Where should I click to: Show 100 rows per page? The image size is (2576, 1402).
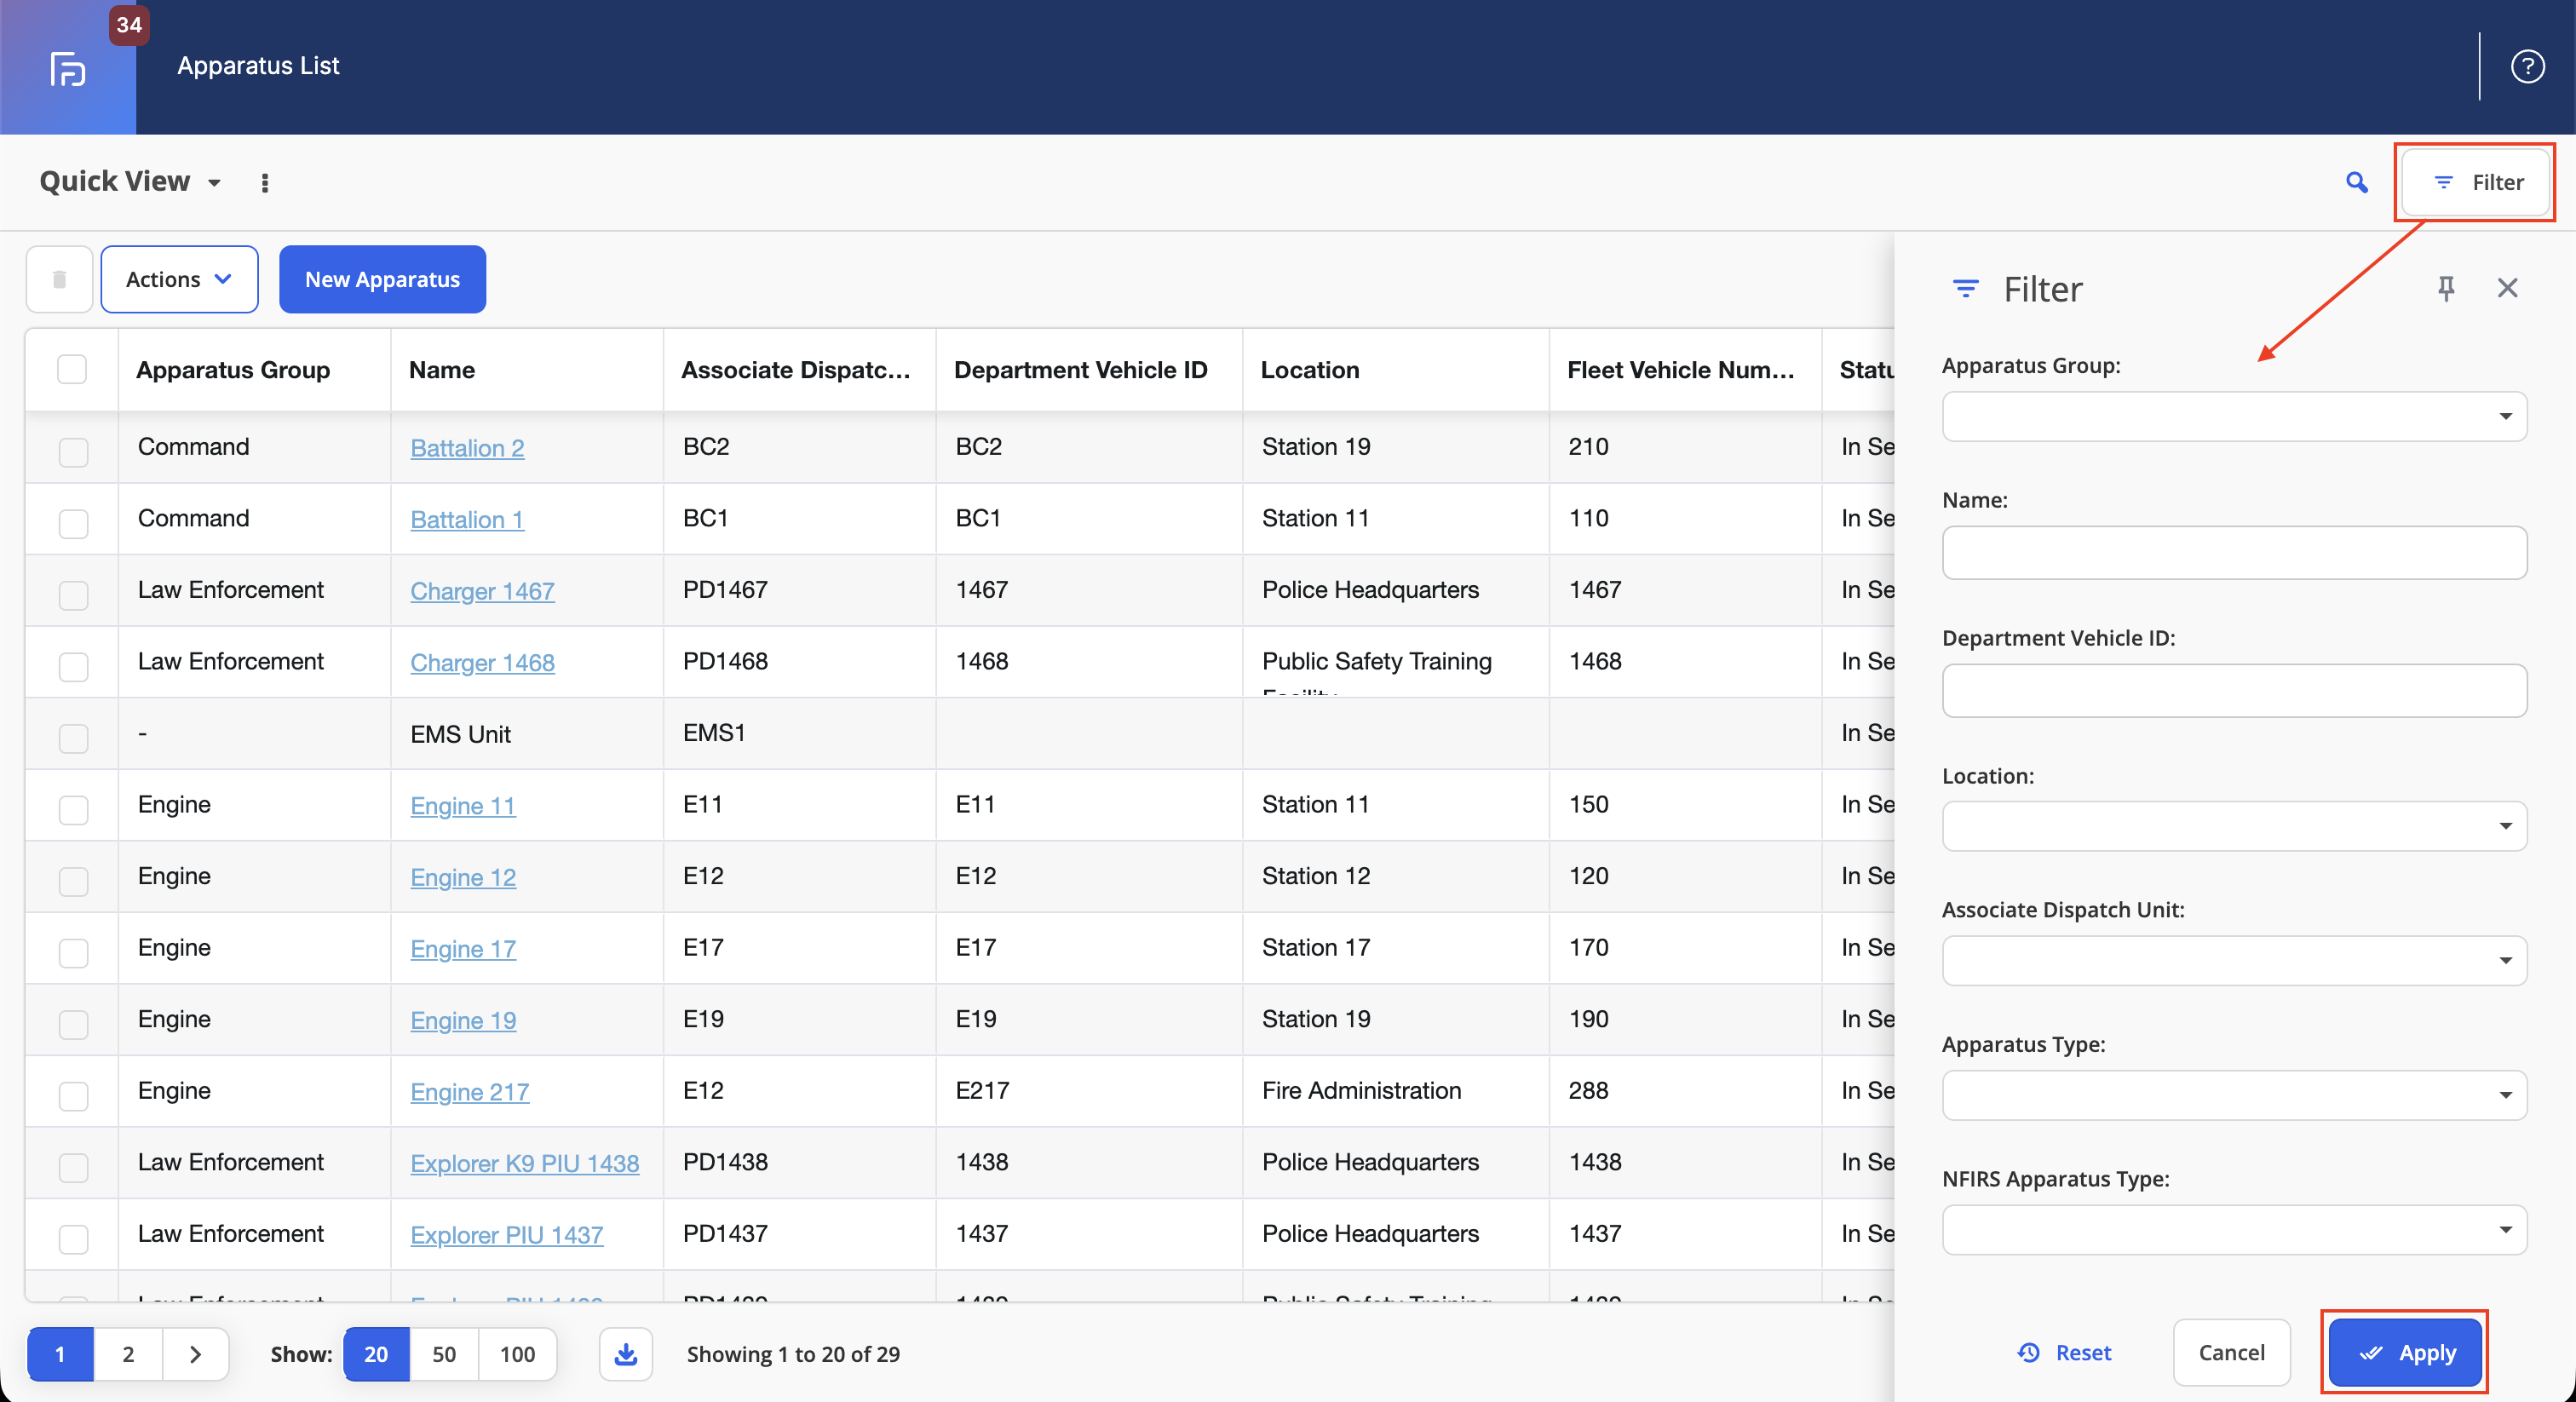coord(517,1354)
